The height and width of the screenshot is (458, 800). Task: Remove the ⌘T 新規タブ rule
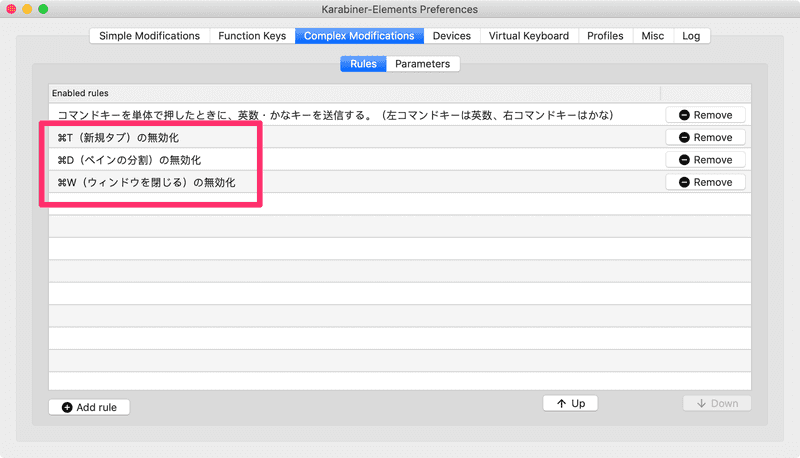[x=705, y=137]
